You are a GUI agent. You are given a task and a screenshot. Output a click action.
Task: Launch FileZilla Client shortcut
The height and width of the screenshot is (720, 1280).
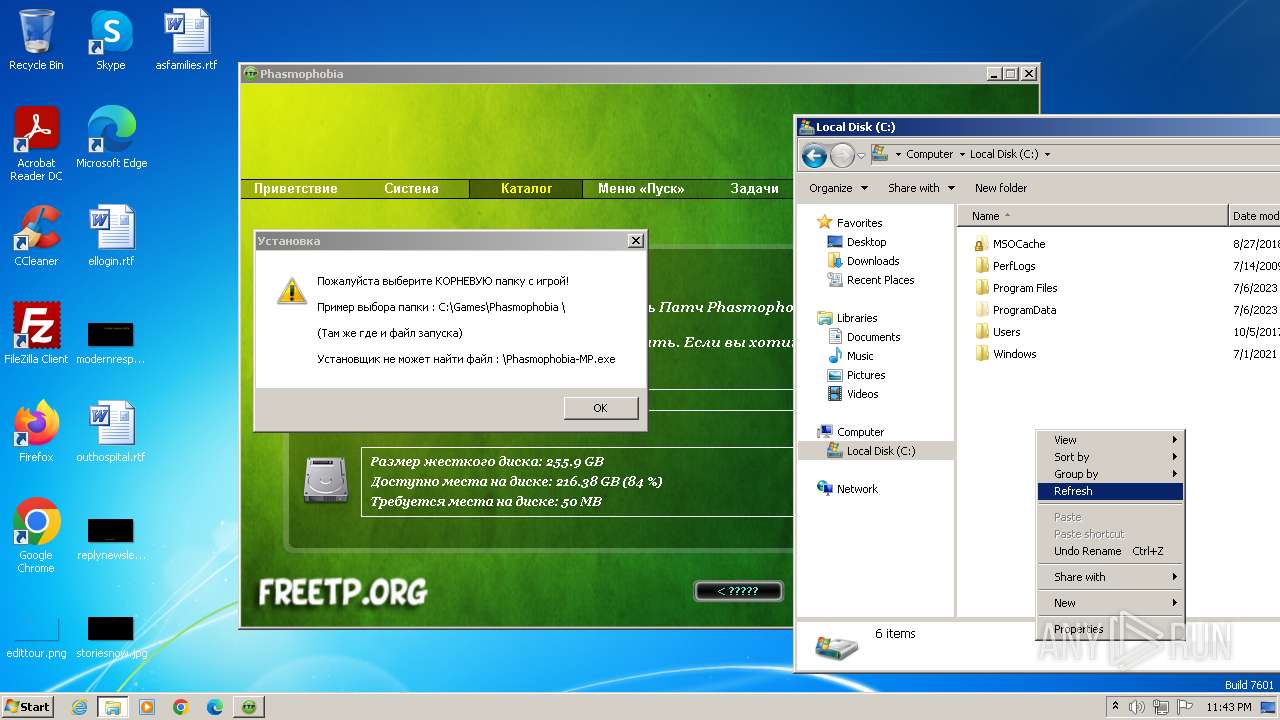click(36, 333)
